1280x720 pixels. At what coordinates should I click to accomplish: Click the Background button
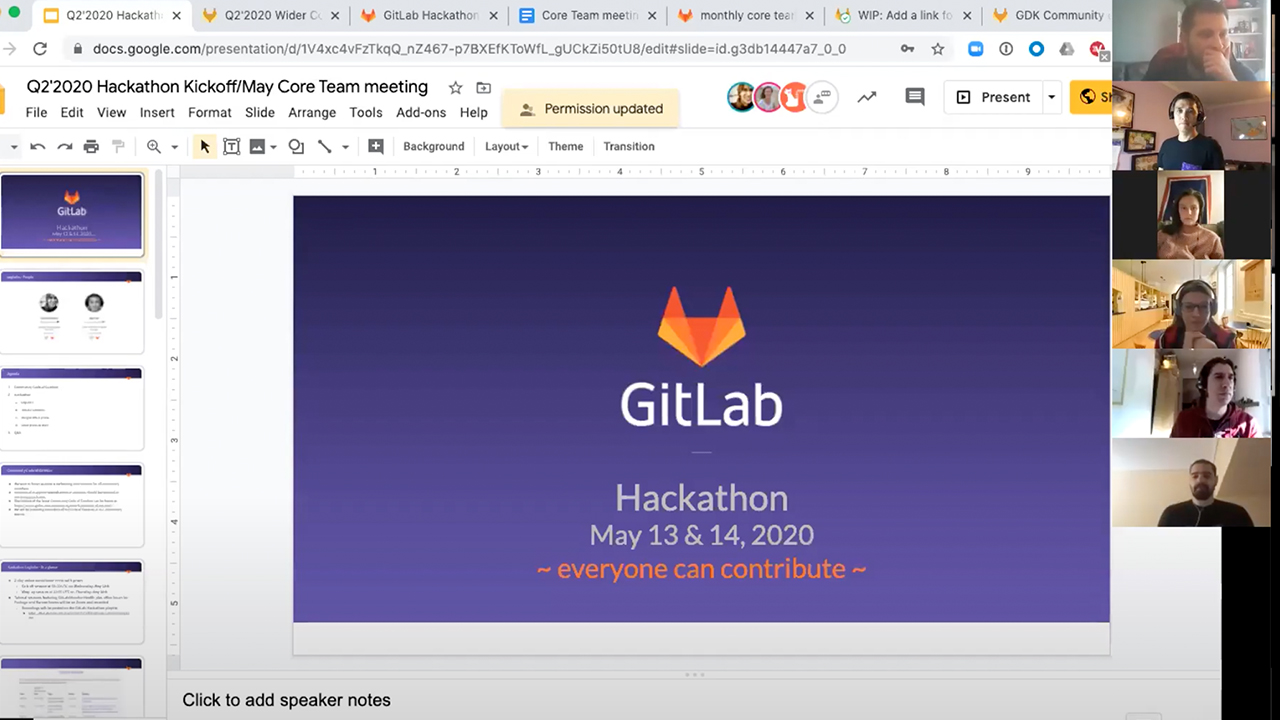(433, 146)
